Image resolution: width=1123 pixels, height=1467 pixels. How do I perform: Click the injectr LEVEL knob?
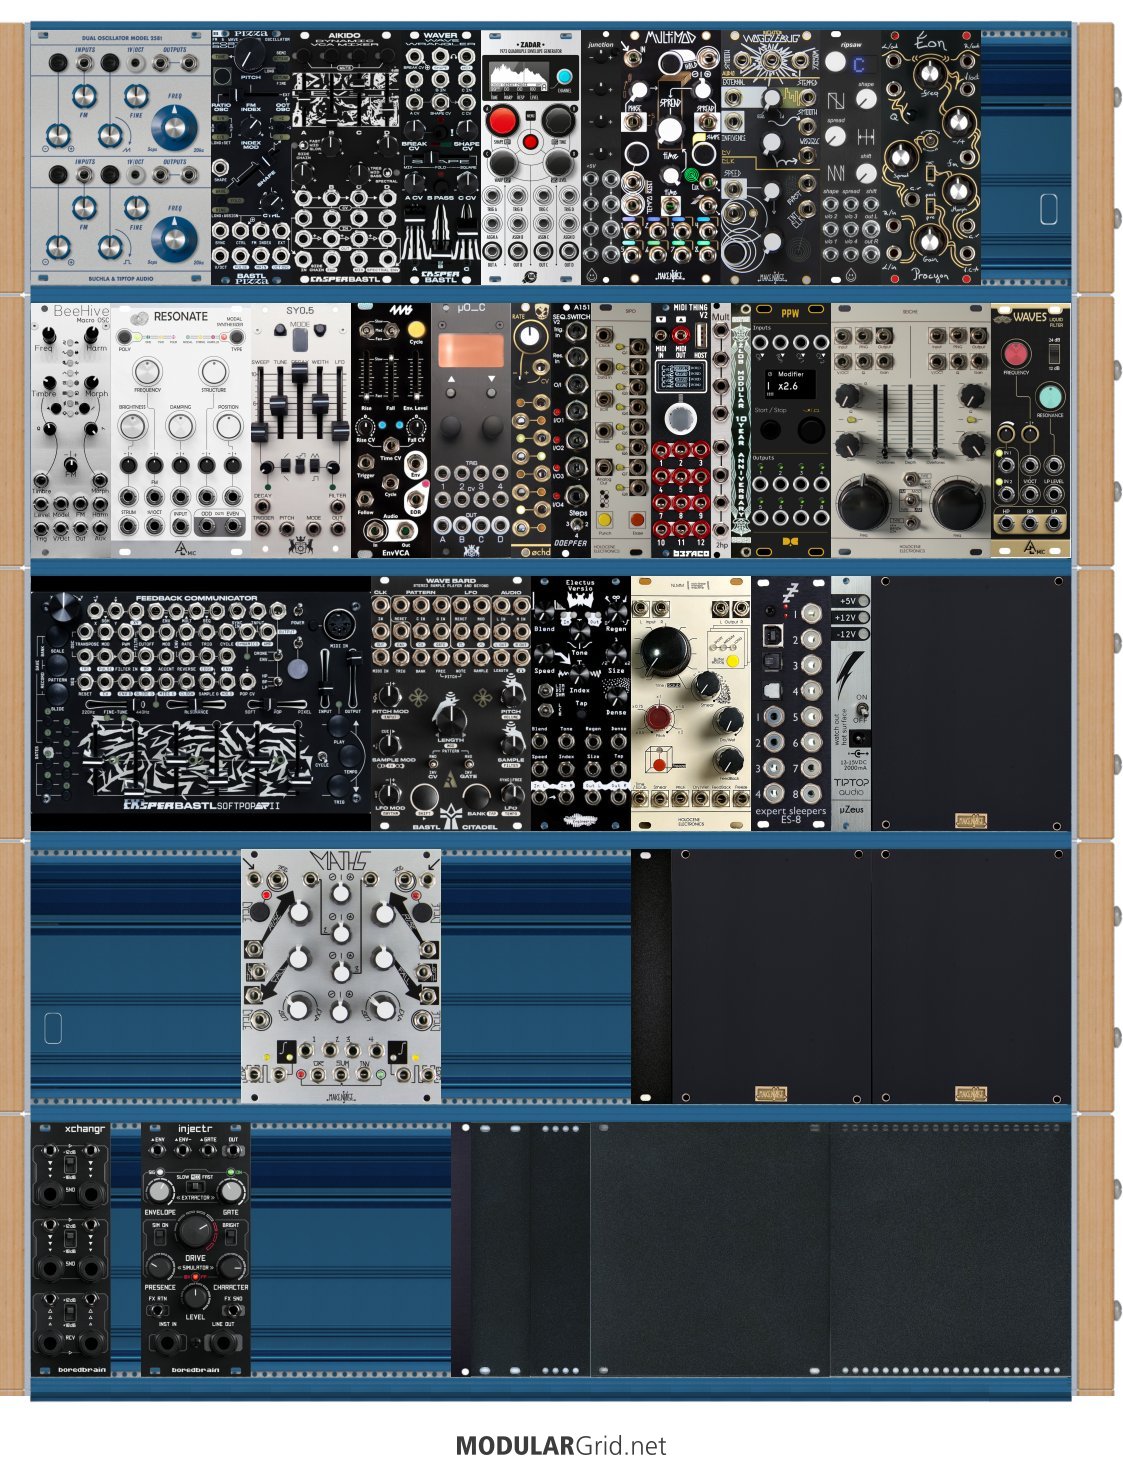(196, 1297)
